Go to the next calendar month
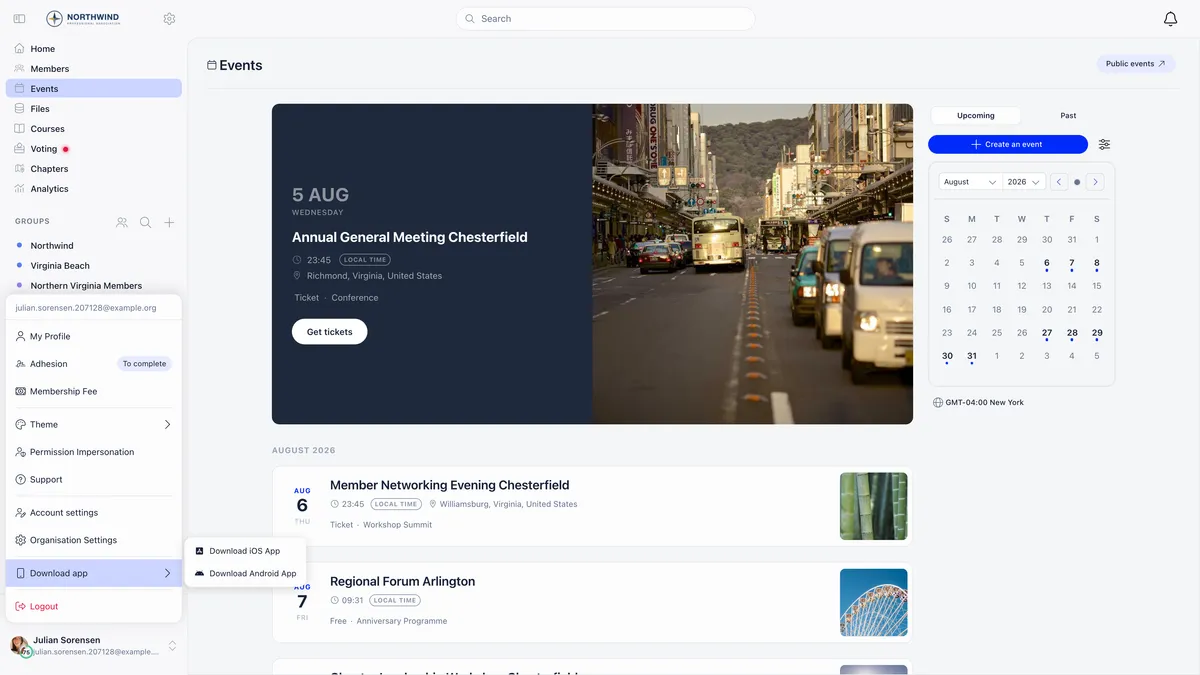This screenshot has width=1200, height=675. click(1096, 182)
